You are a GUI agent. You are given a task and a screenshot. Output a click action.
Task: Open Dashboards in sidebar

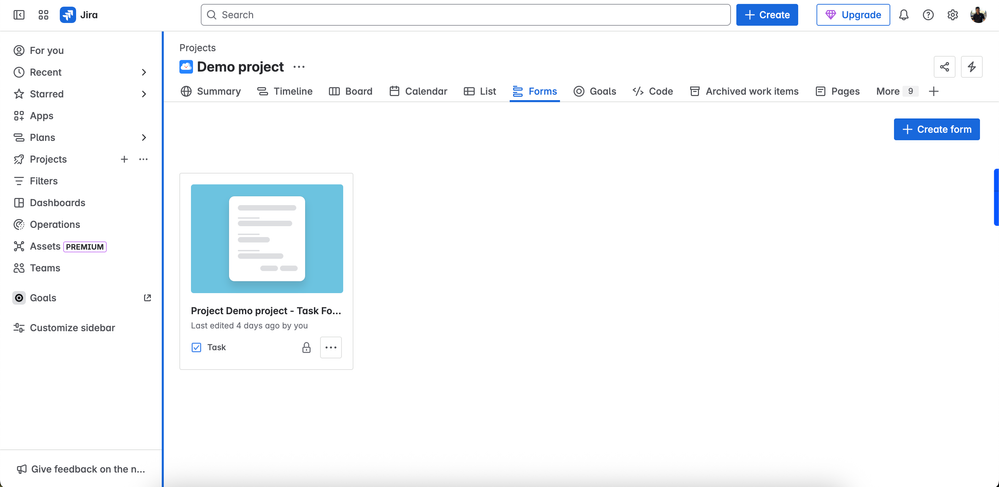coord(81,203)
